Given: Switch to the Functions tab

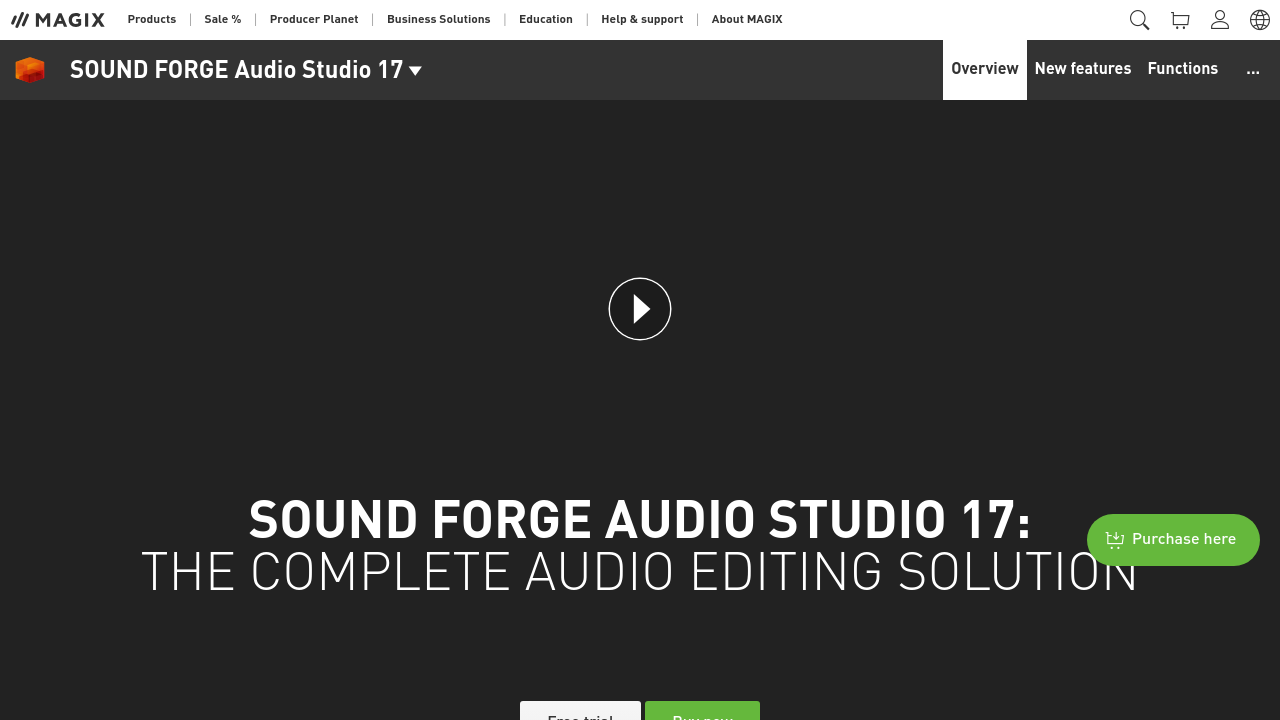Looking at the screenshot, I should [x=1183, y=69].
